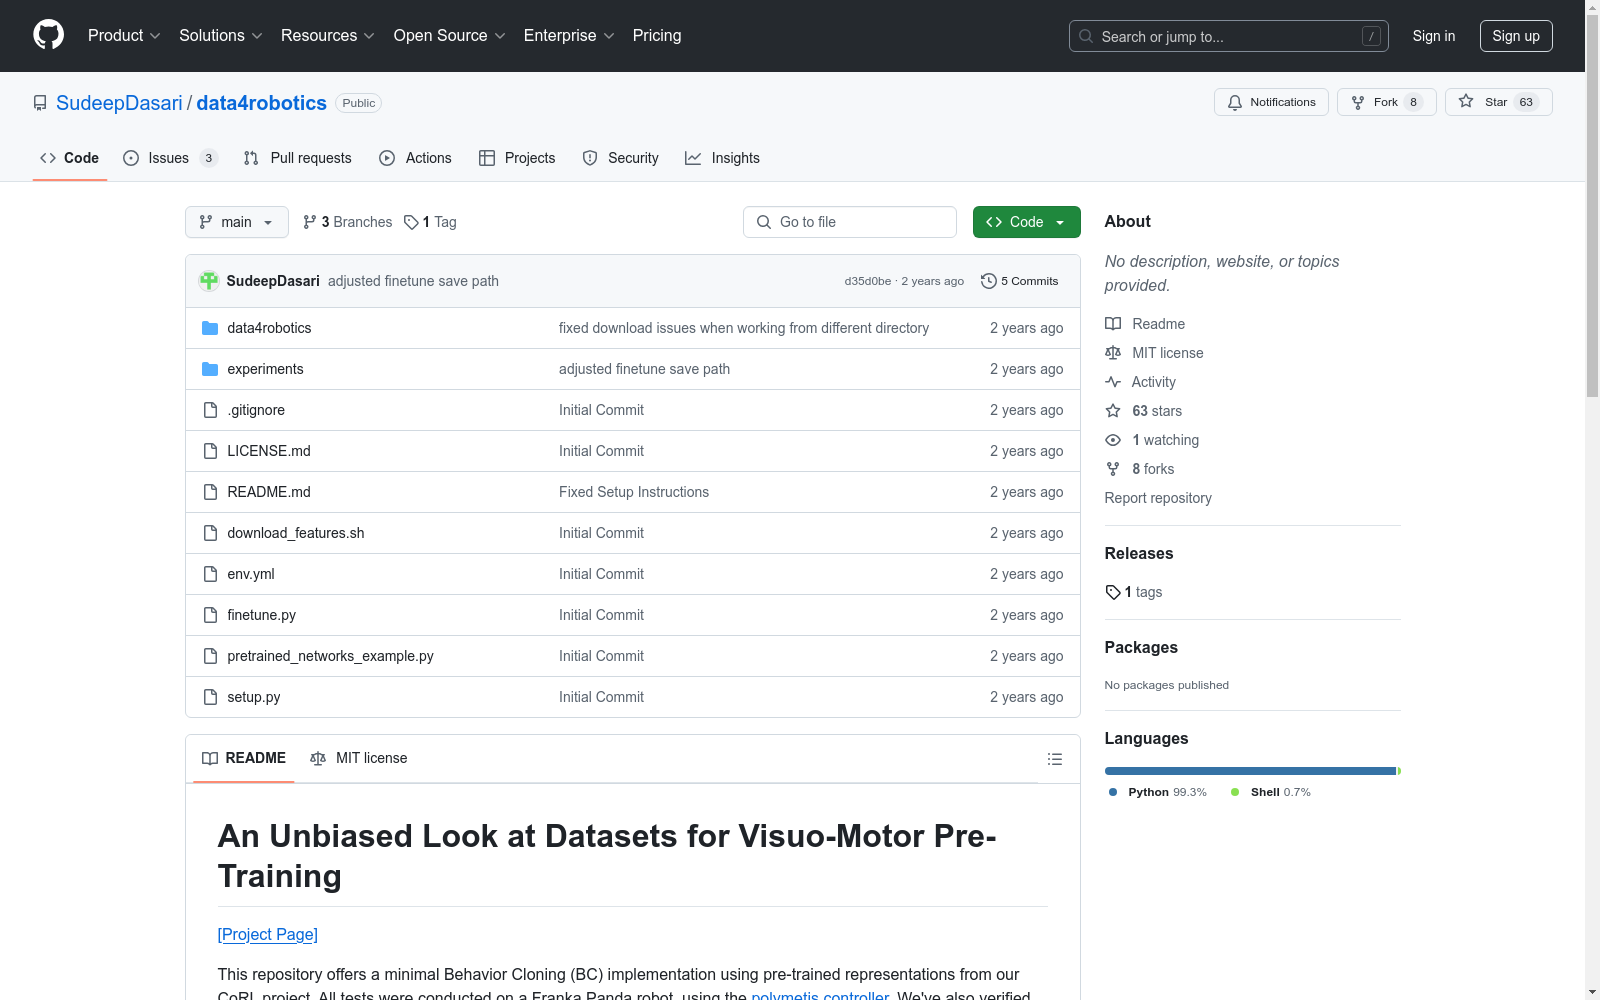Click the GitHub logo icon
The width and height of the screenshot is (1600, 1000).
click(48, 35)
